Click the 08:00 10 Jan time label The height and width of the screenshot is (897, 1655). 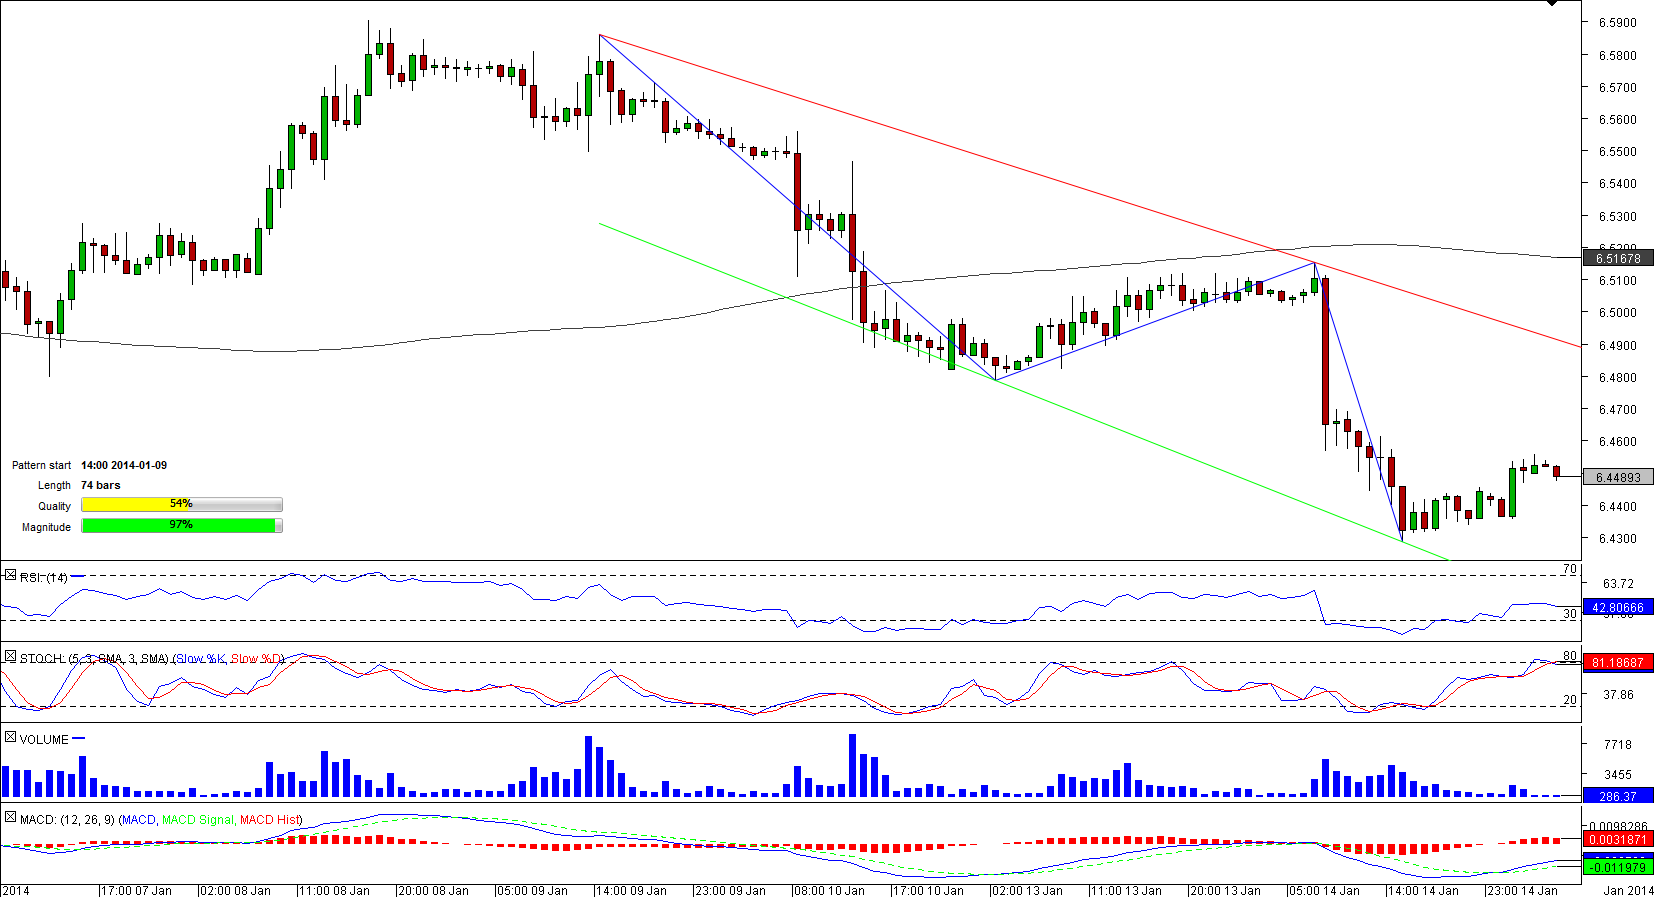coord(830,891)
